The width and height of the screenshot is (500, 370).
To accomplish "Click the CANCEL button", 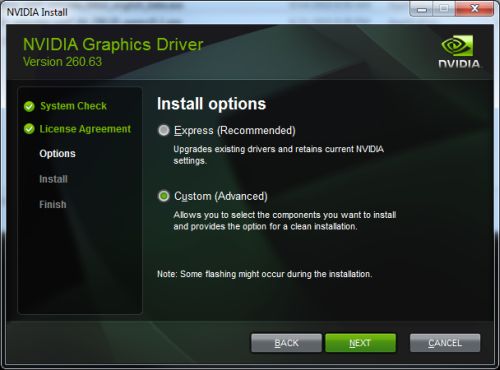I will point(445,343).
